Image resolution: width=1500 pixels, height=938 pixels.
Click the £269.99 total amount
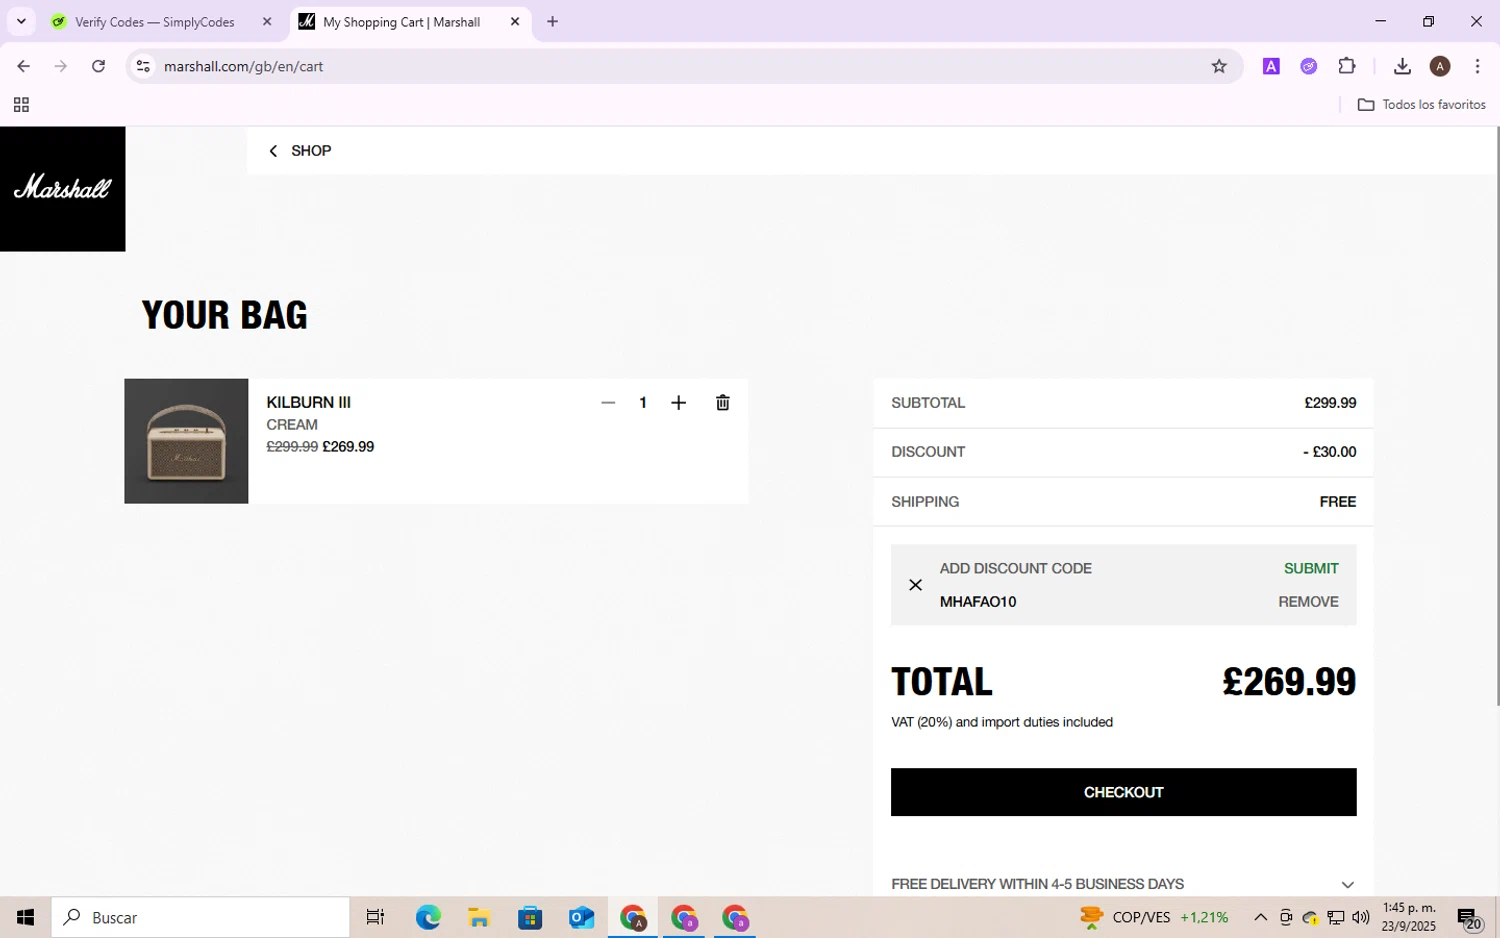(1289, 682)
